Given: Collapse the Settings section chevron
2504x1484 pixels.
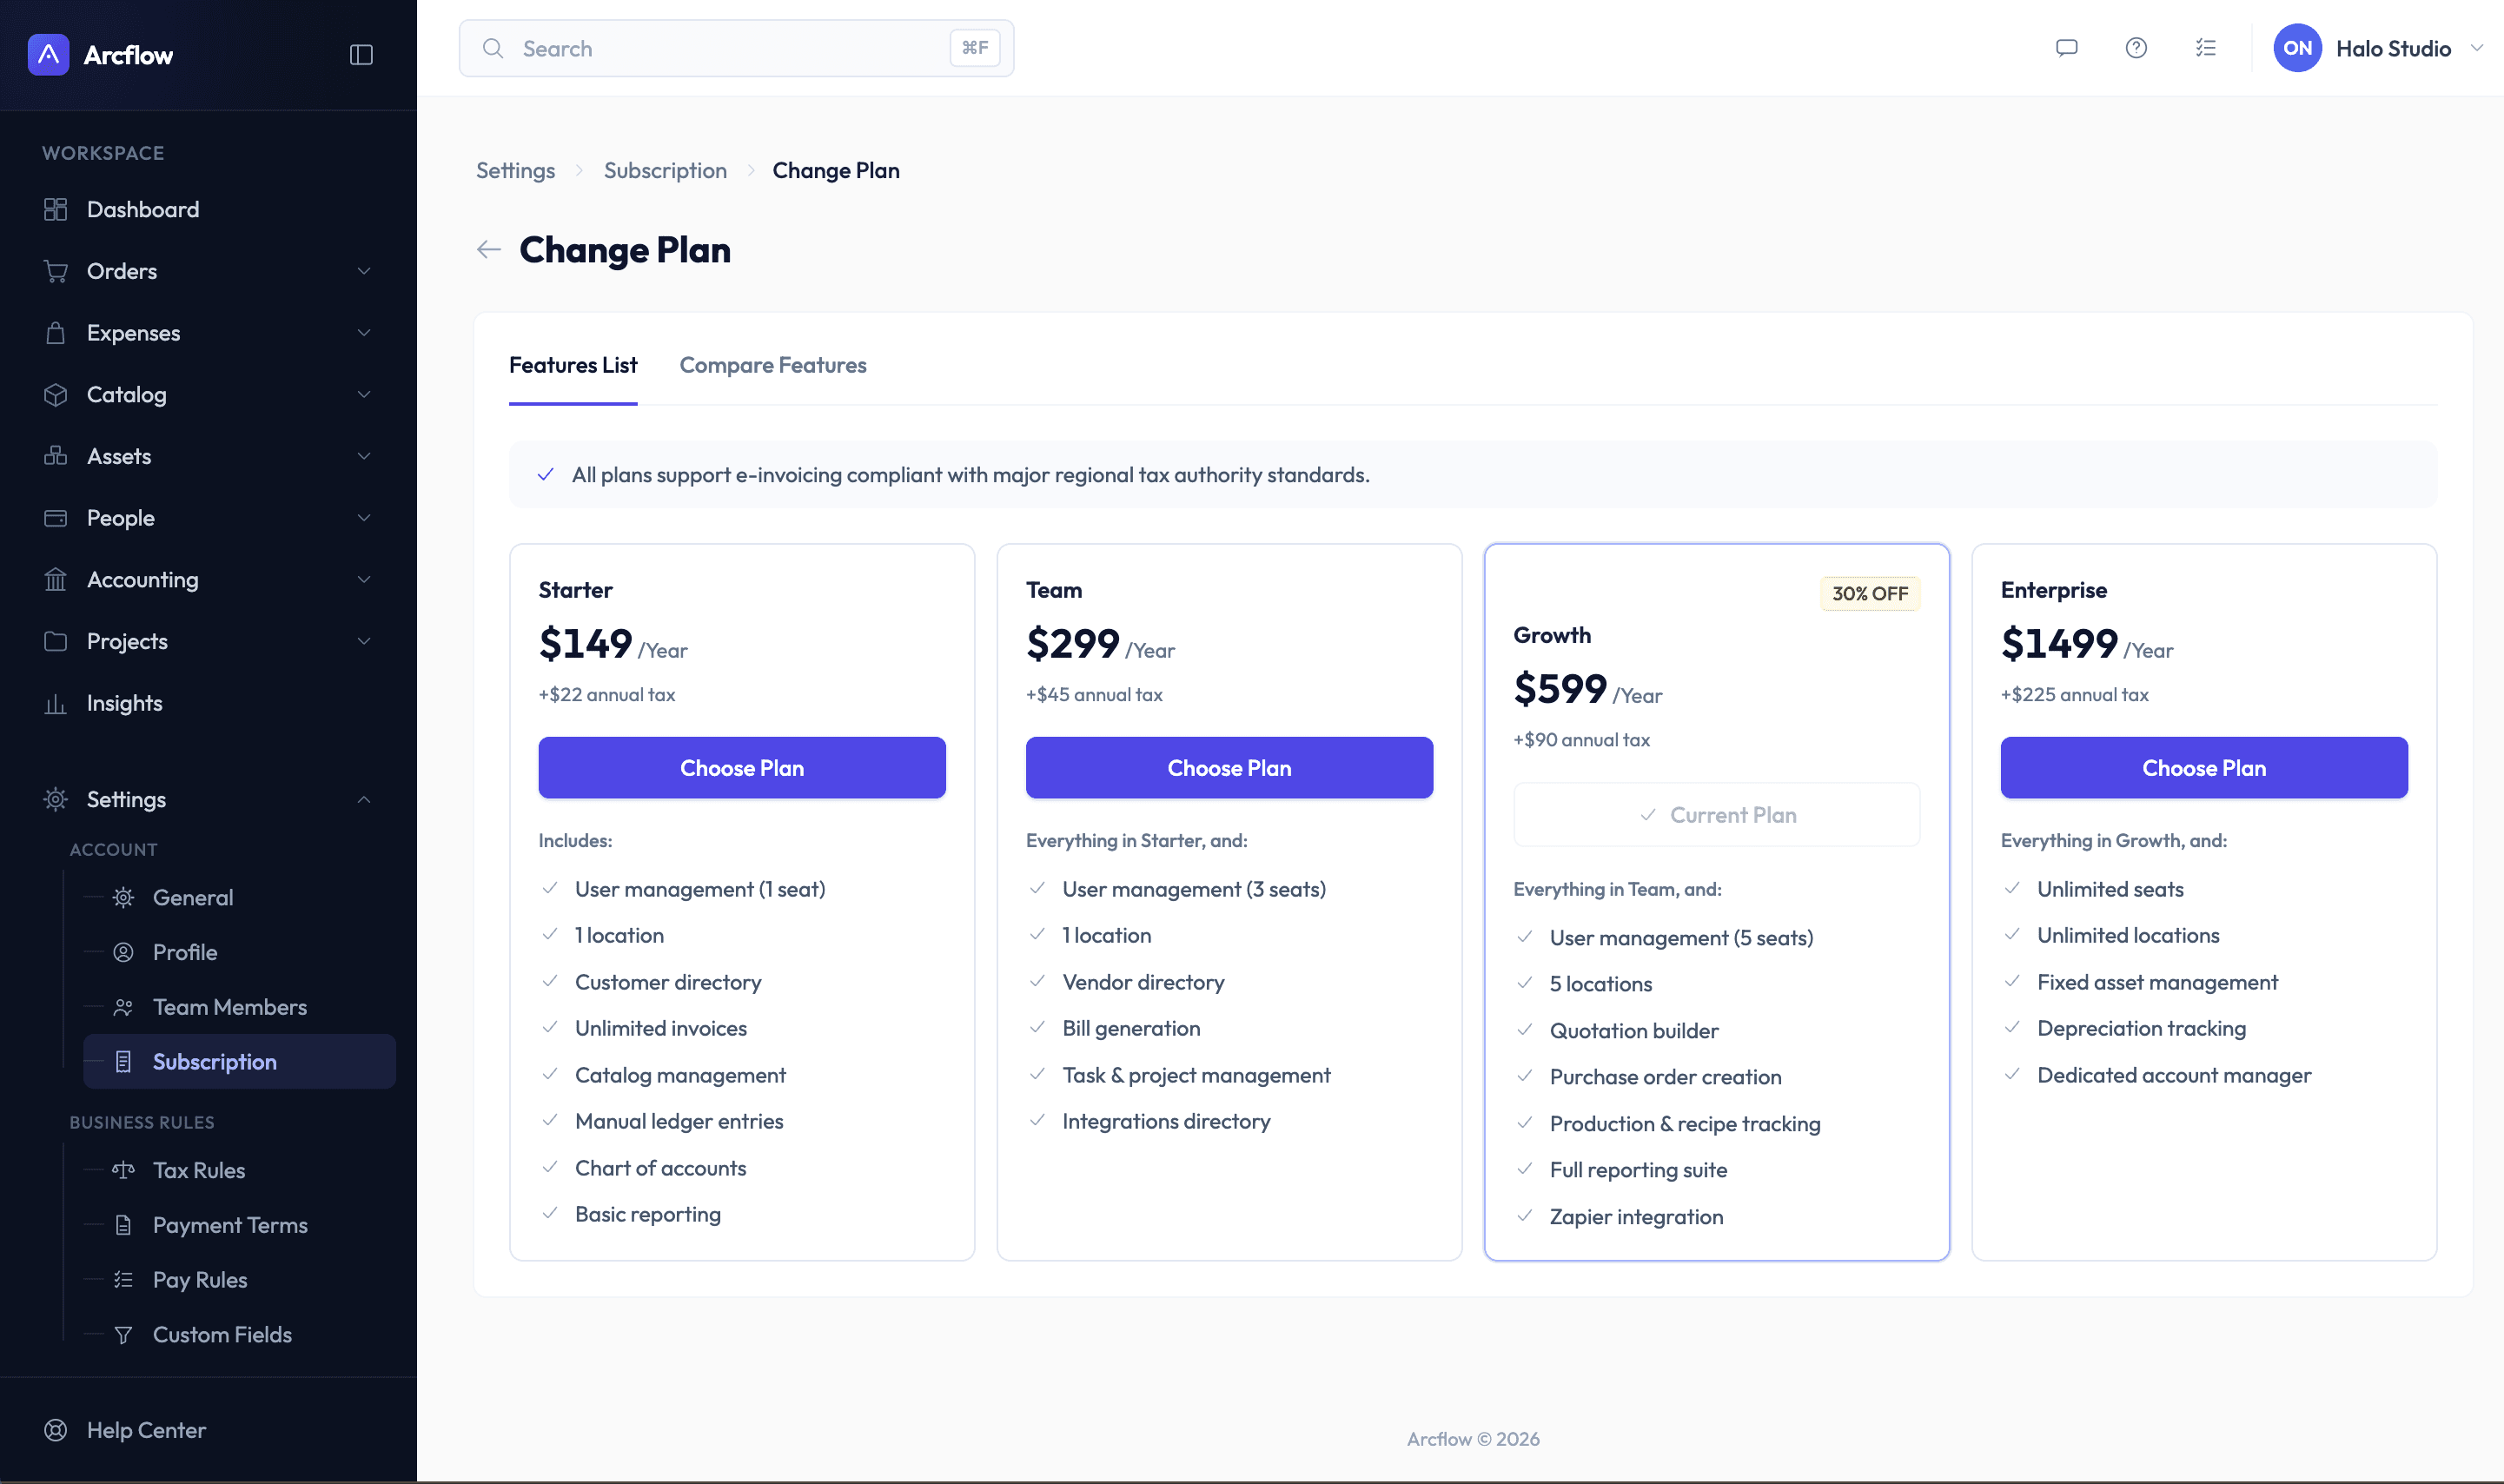Looking at the screenshot, I should [364, 799].
